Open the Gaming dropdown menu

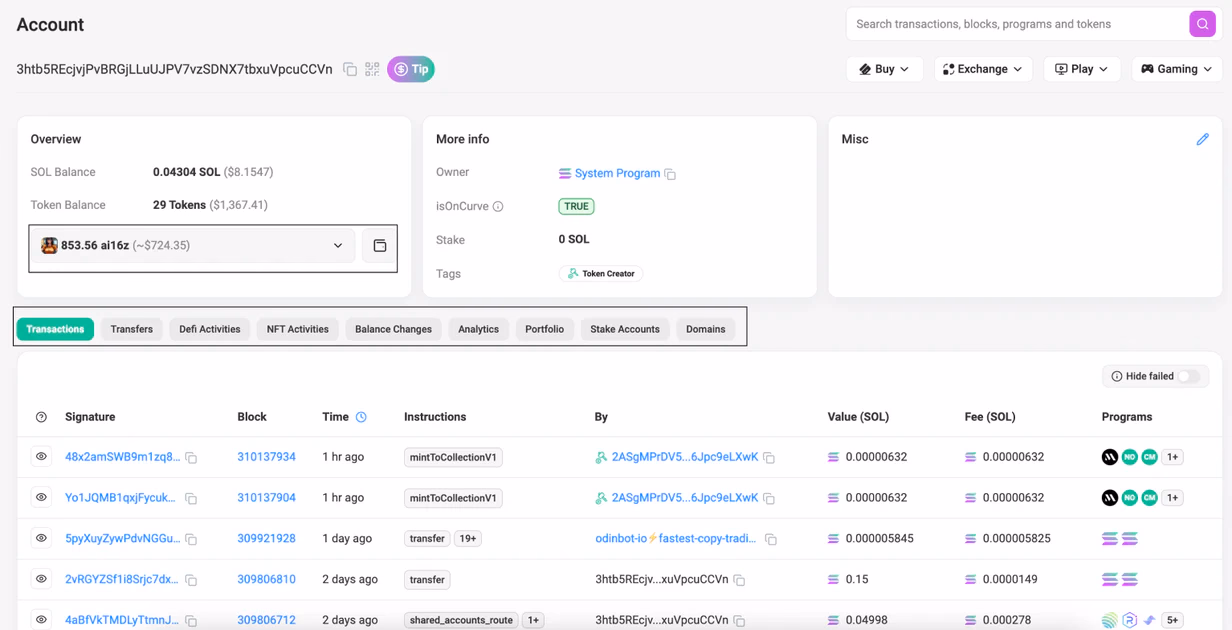coord(1177,69)
